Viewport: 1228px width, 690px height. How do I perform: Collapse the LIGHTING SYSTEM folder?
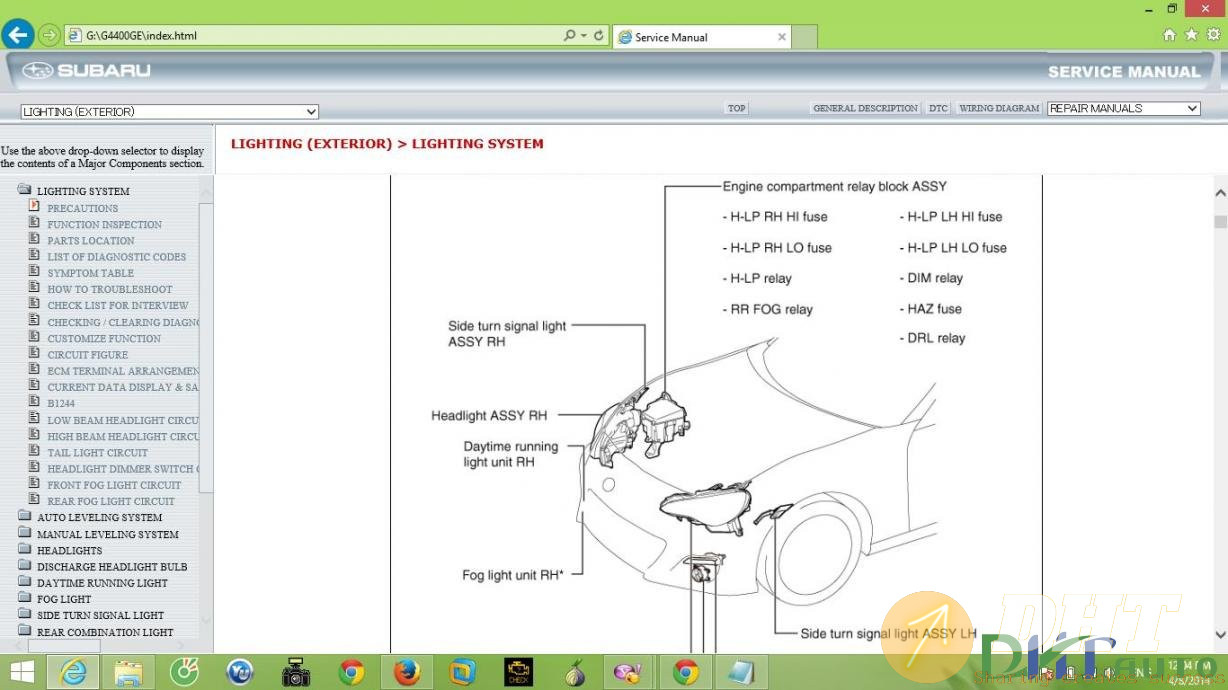tap(24, 190)
